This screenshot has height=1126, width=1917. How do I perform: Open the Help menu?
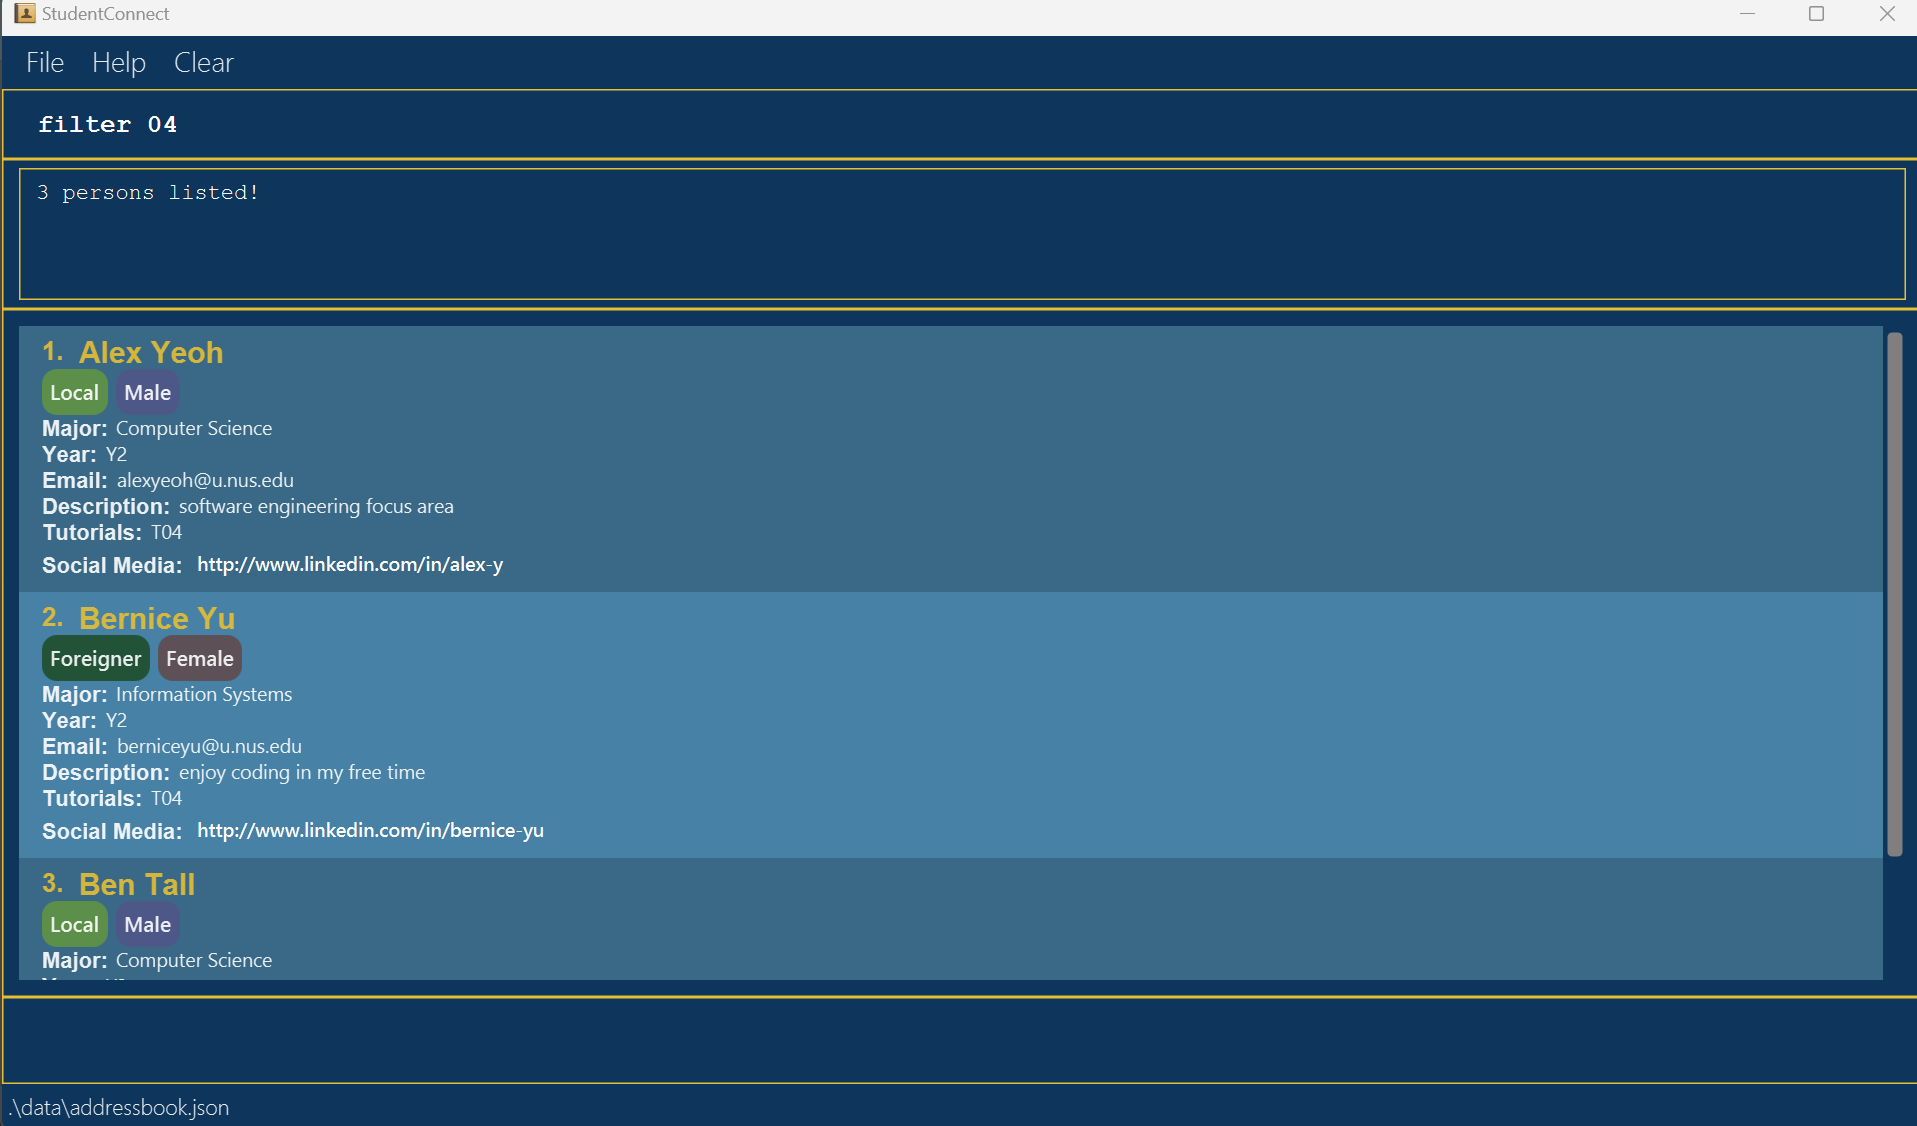click(x=119, y=63)
